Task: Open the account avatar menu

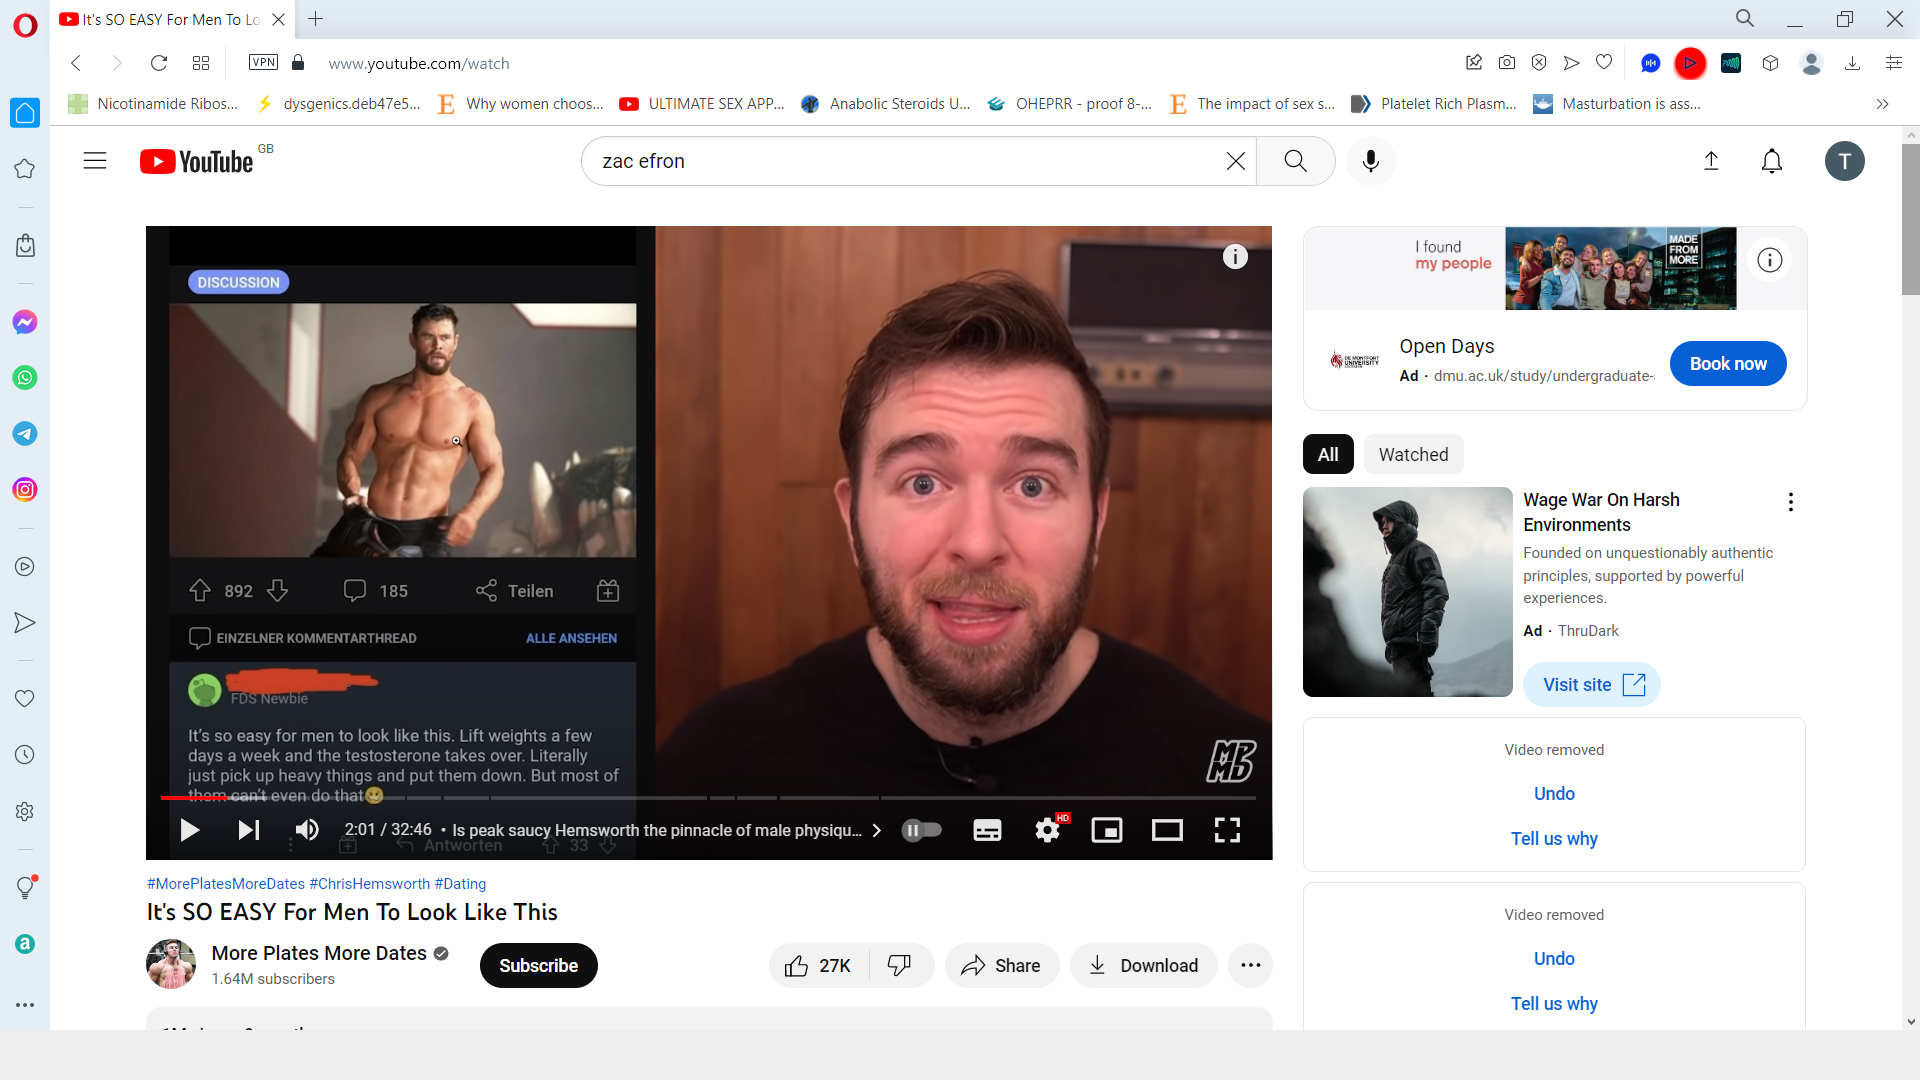Action: click(x=1845, y=161)
